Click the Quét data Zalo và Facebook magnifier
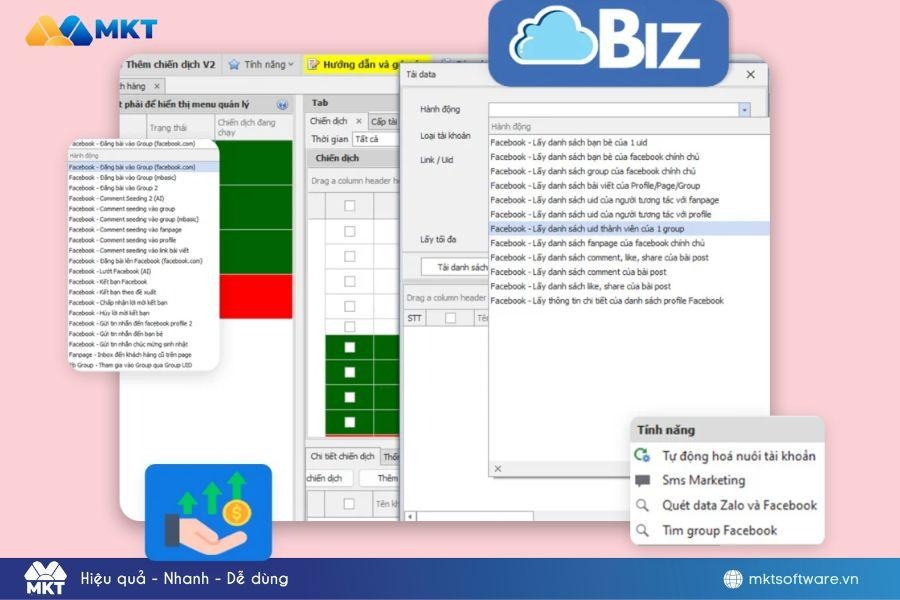The image size is (900, 600). pyautogui.click(x=643, y=506)
